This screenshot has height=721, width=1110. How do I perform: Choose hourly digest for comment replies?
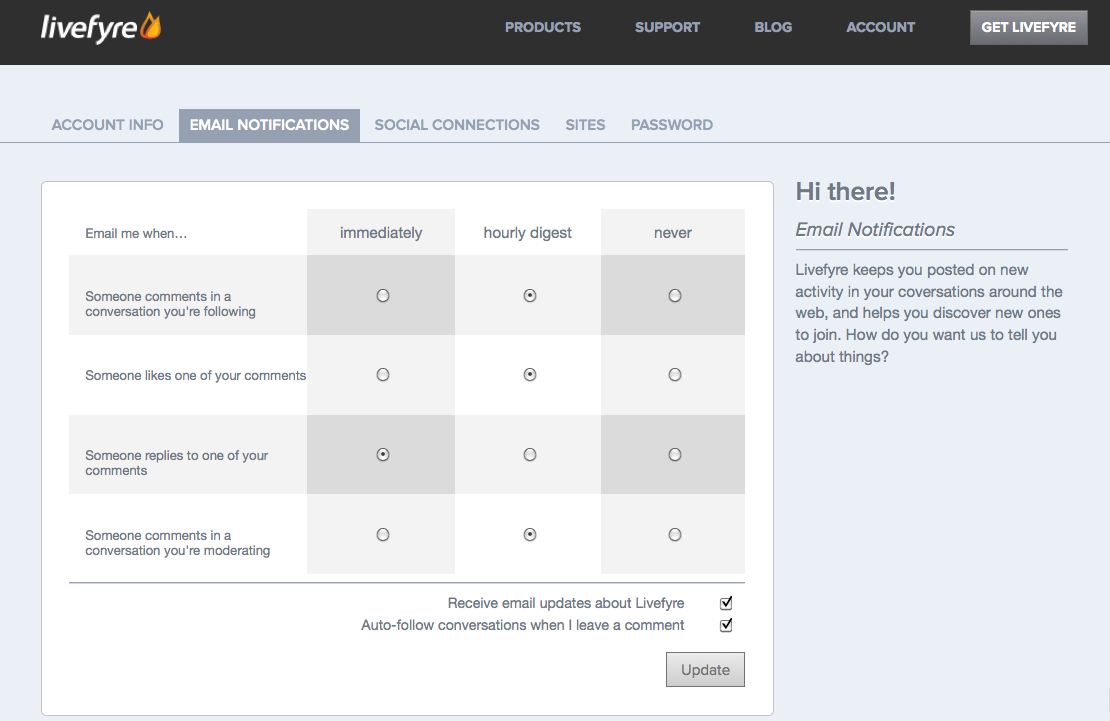pyautogui.click(x=530, y=455)
